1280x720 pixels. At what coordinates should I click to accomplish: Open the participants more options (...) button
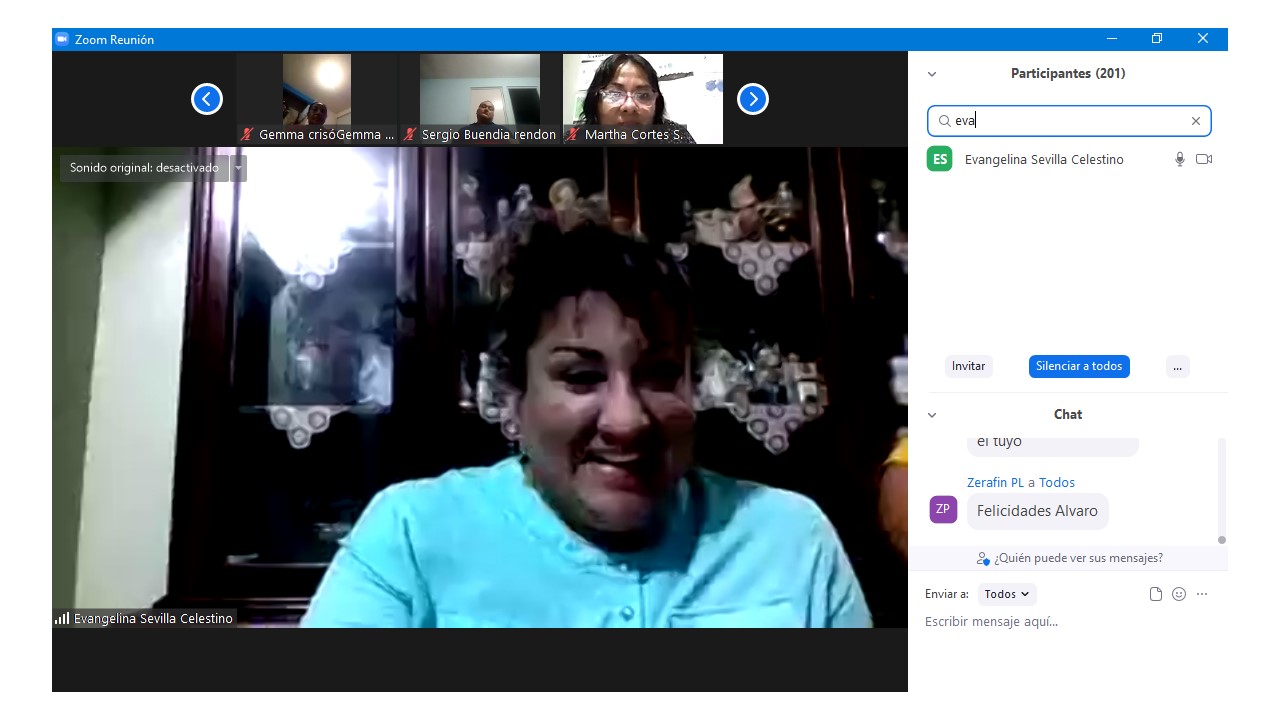1177,366
